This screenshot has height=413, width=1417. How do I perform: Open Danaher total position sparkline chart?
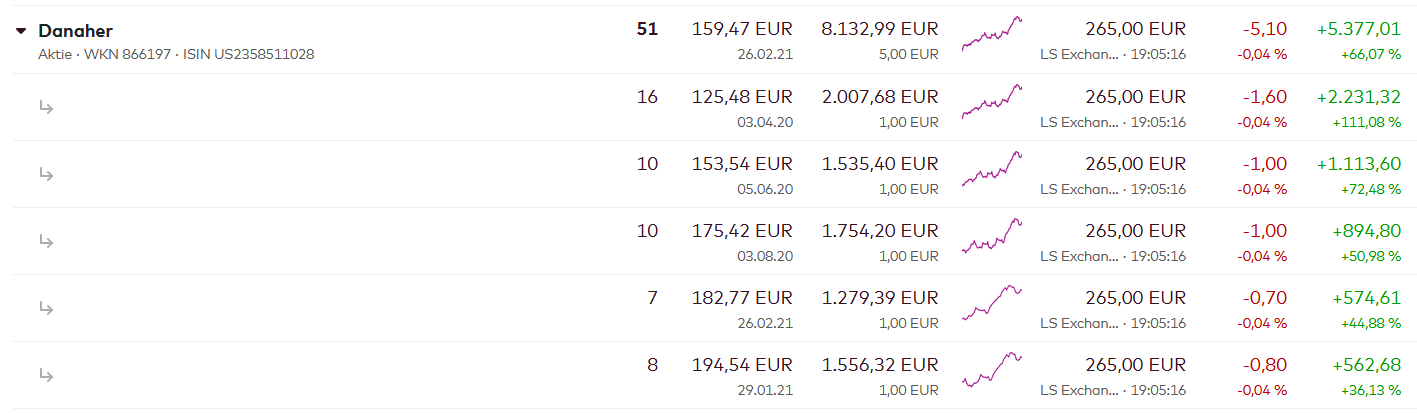(992, 34)
